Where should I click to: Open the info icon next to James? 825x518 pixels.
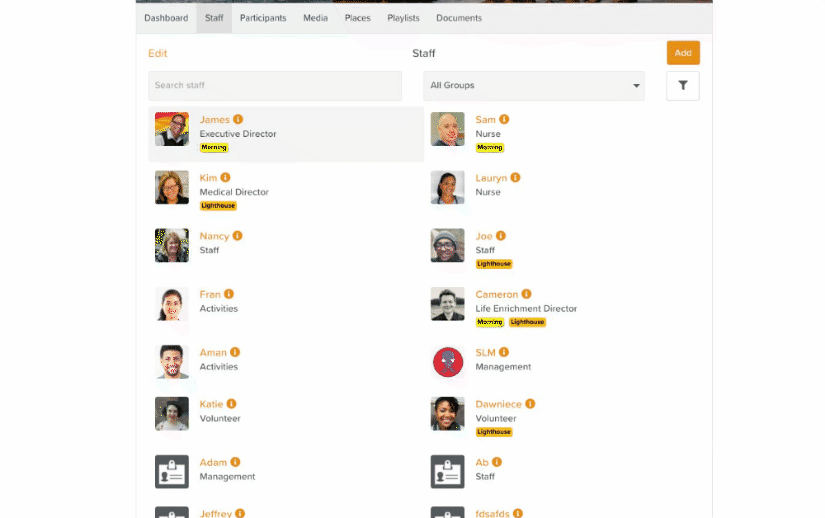coord(238,119)
